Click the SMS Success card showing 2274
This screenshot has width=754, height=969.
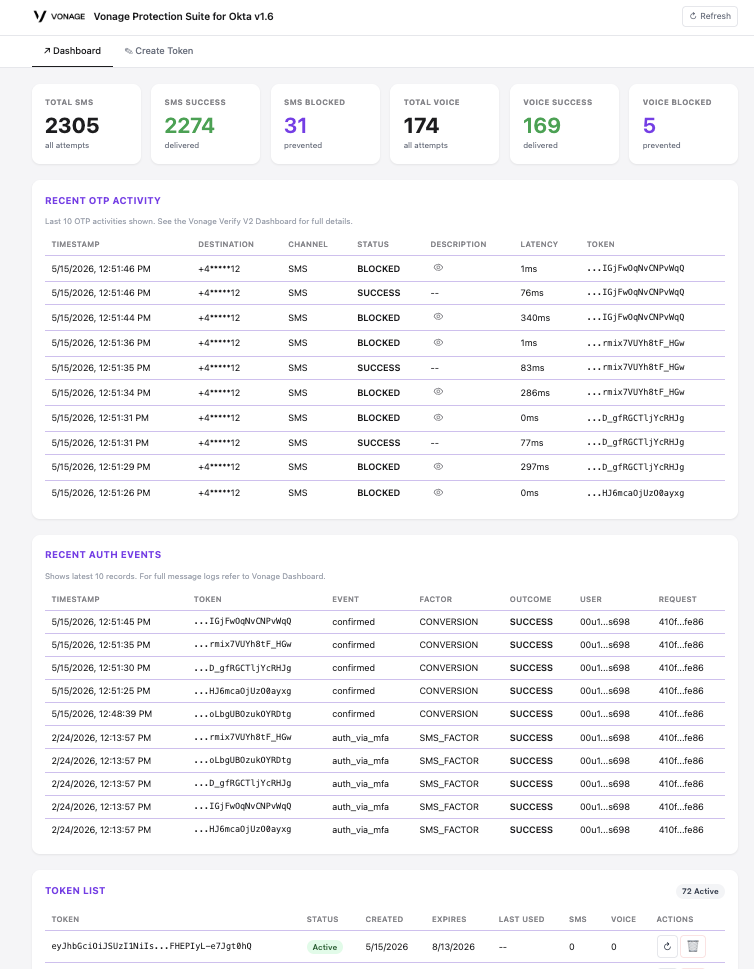tap(205, 124)
